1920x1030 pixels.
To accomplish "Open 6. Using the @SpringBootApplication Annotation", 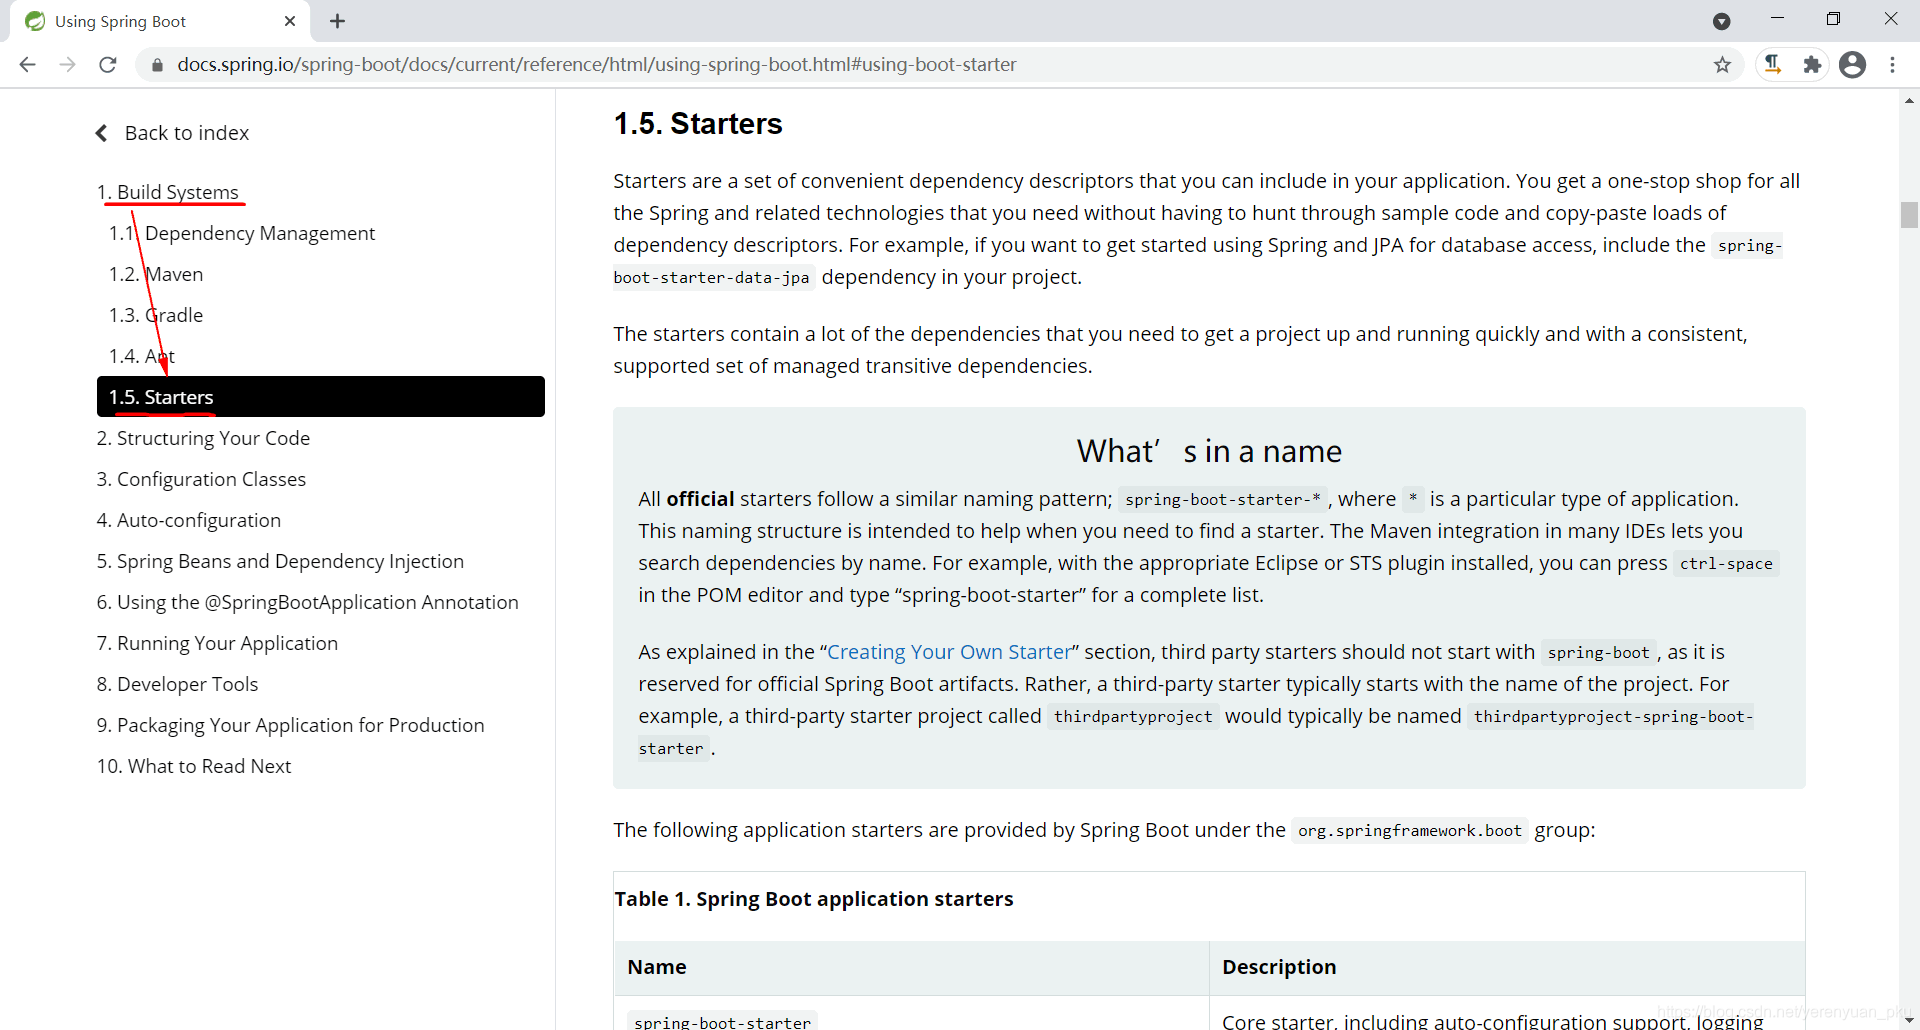I will click(308, 602).
